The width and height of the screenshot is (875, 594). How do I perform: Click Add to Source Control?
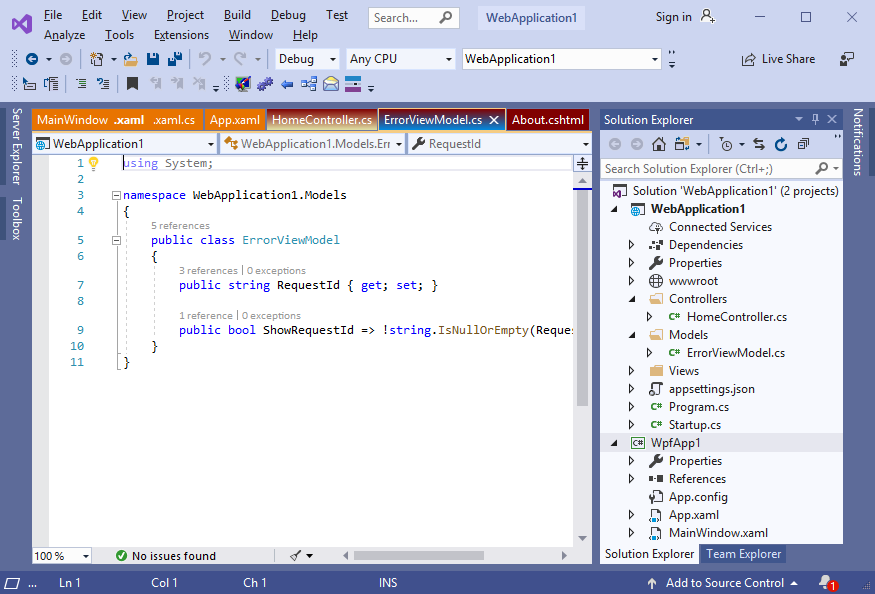click(724, 583)
